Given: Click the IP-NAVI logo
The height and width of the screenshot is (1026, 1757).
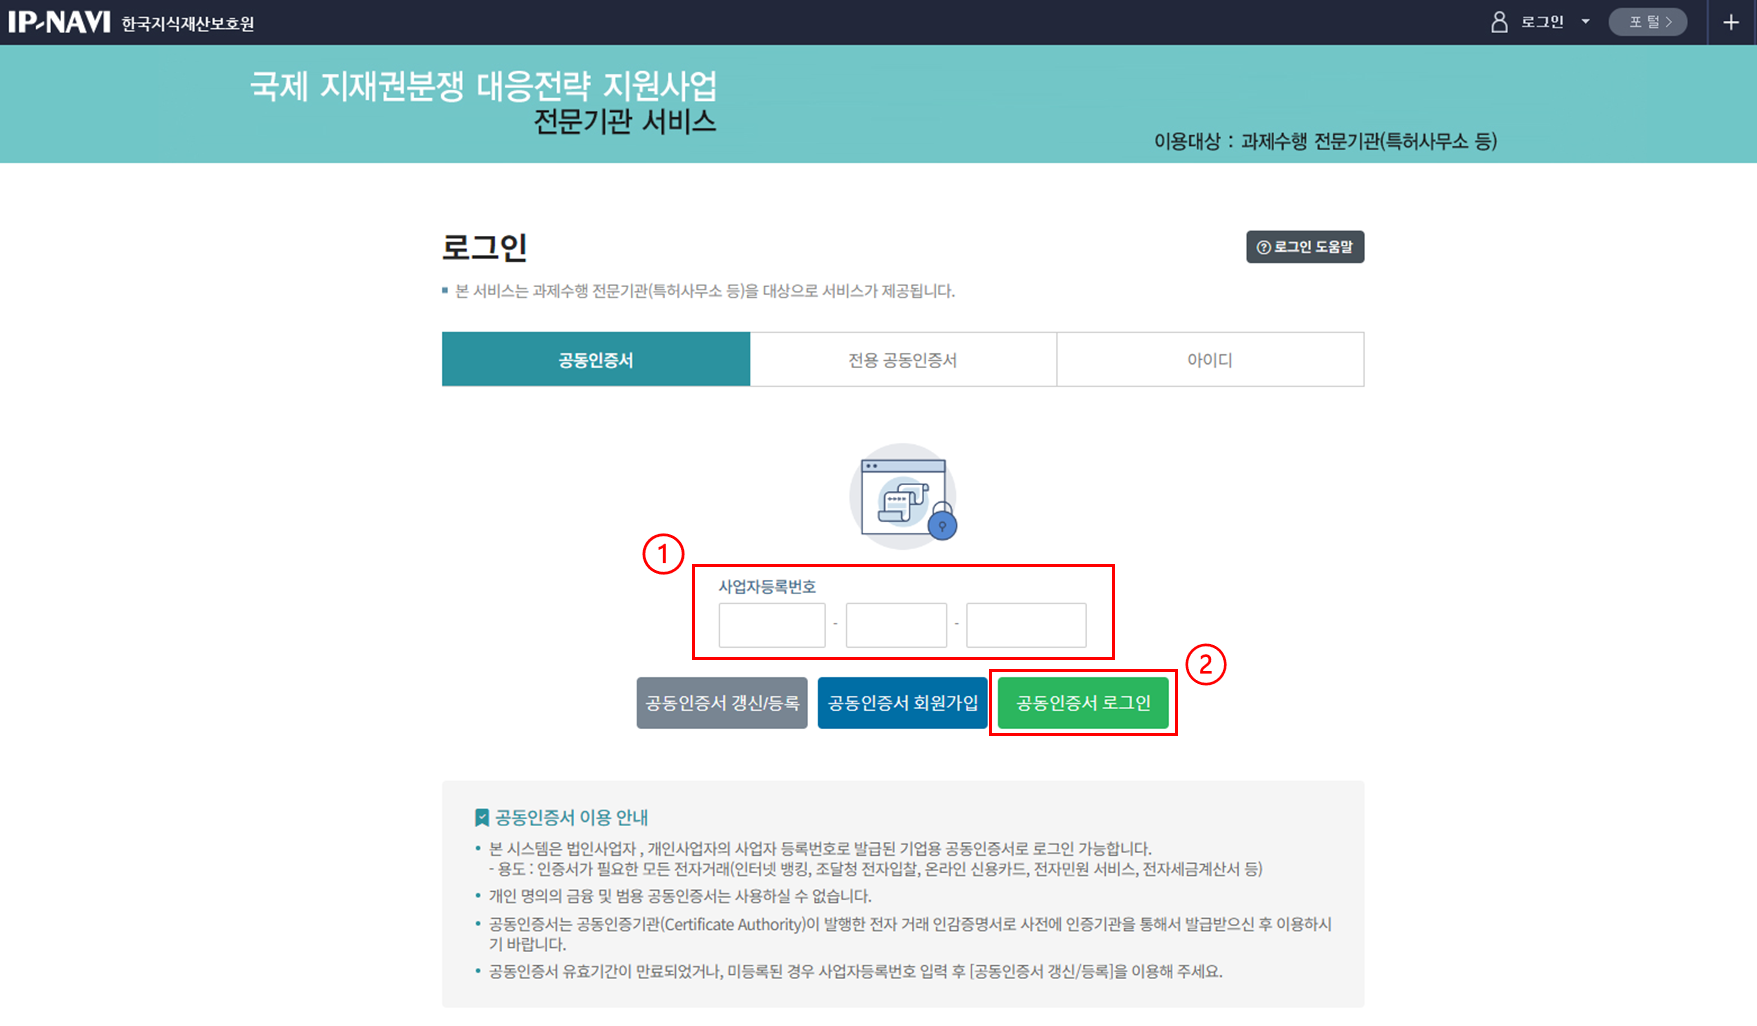Looking at the screenshot, I should pyautogui.click(x=59, y=22).
